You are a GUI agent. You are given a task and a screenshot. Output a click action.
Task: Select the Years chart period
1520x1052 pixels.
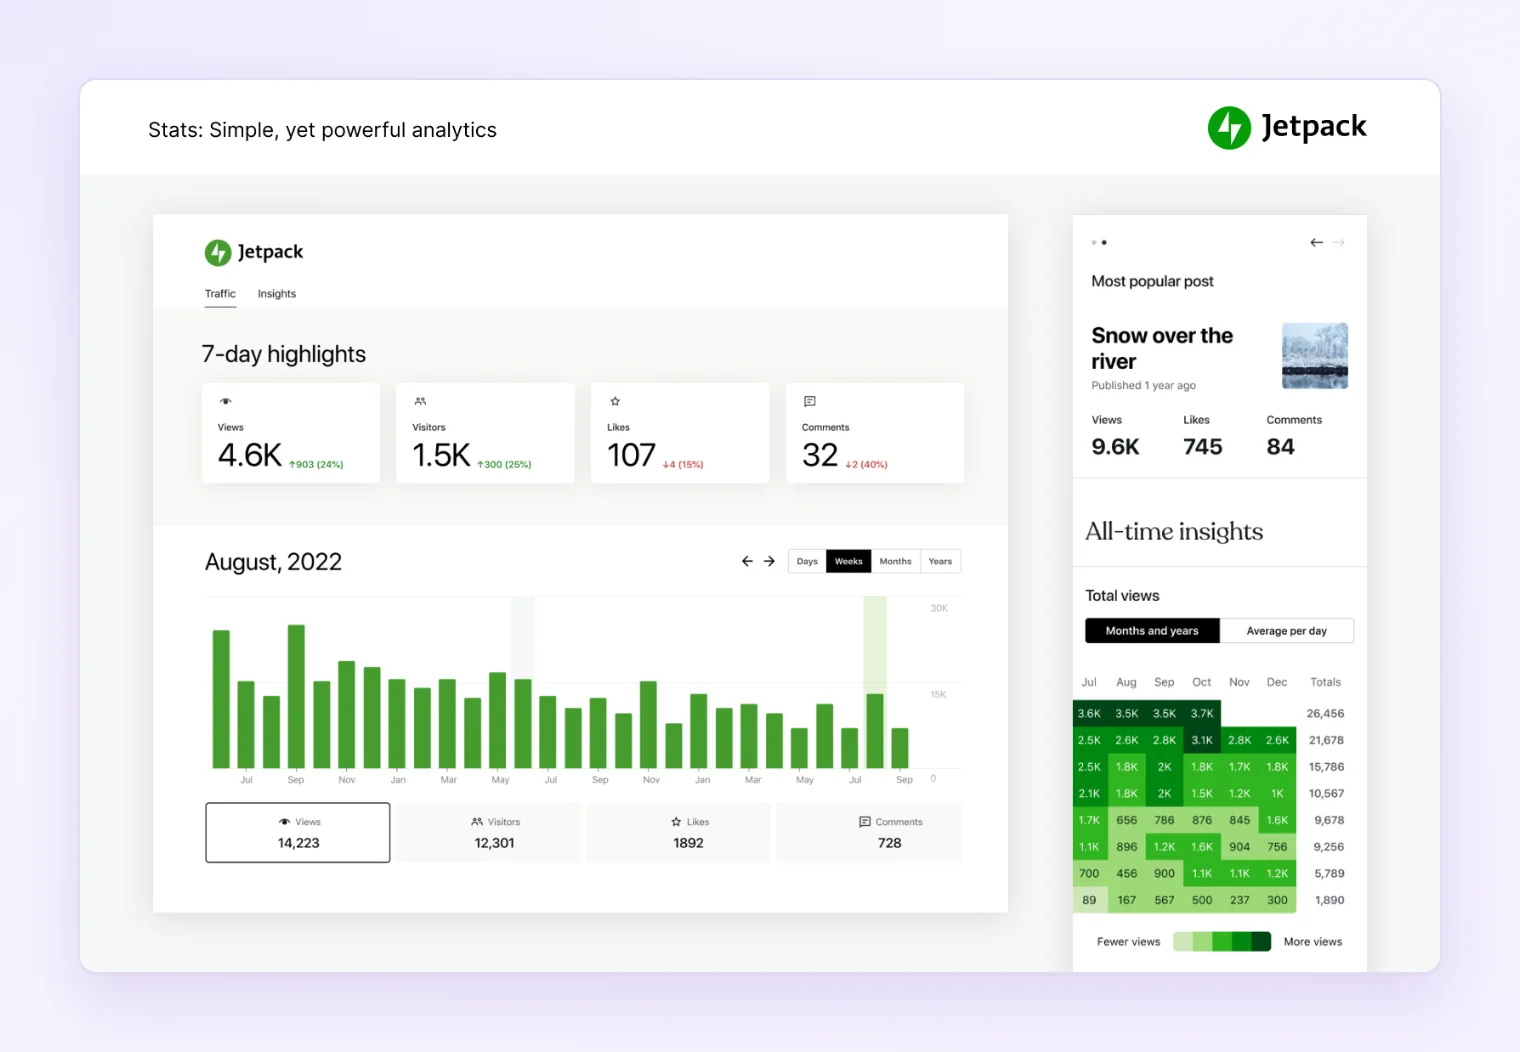tap(940, 561)
